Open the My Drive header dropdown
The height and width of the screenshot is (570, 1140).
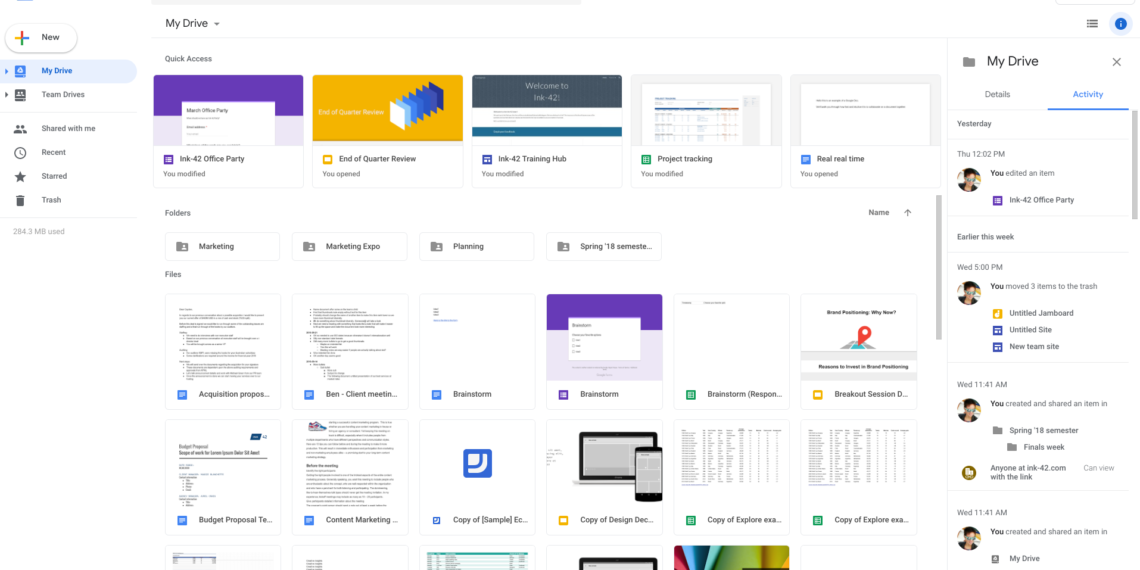193,23
